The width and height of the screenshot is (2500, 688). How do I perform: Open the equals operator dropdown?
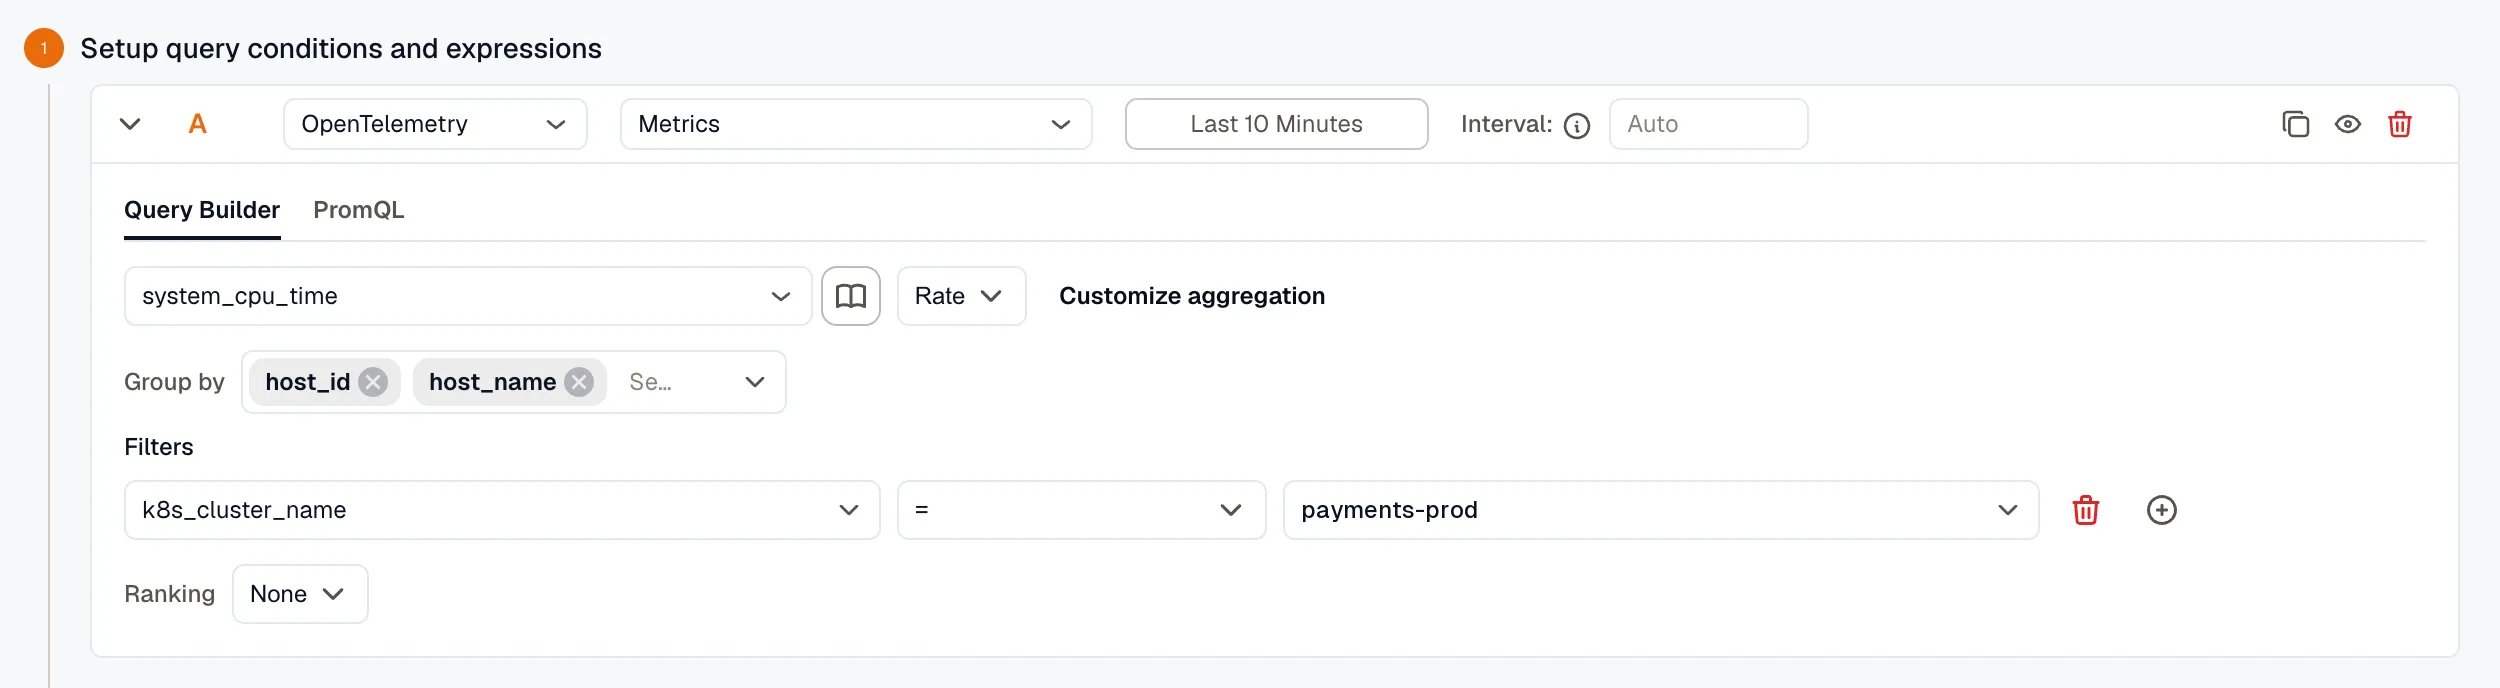[x=1082, y=510]
